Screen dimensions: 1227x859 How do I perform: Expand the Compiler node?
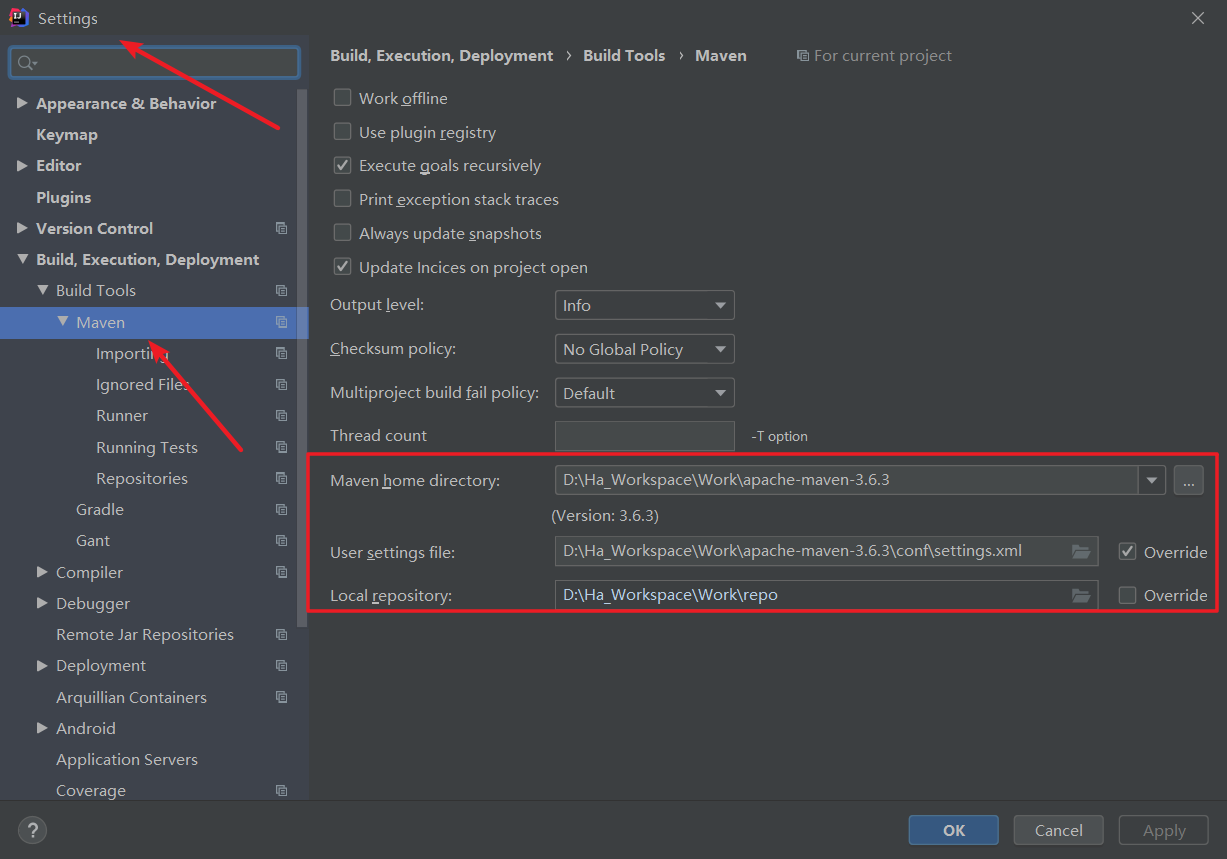click(x=42, y=572)
